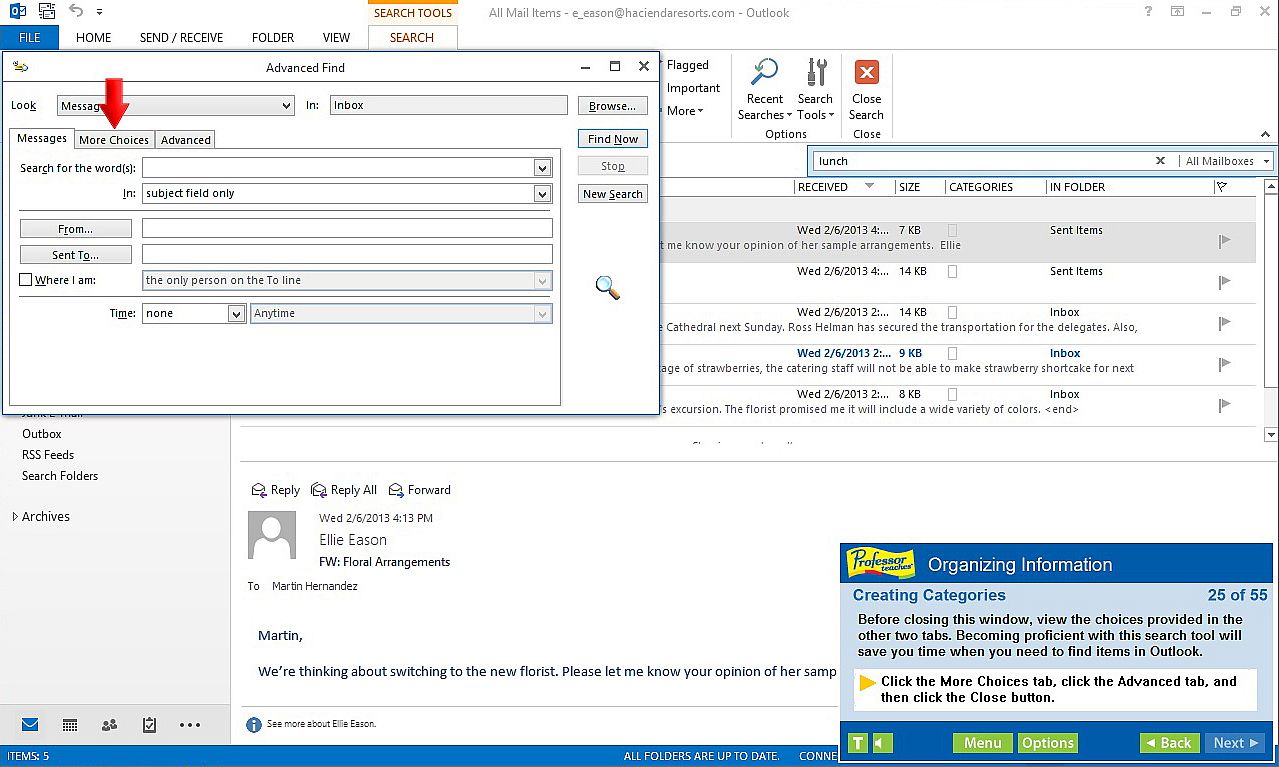Open the People navigation icon
This screenshot has width=1279, height=767.
point(109,725)
